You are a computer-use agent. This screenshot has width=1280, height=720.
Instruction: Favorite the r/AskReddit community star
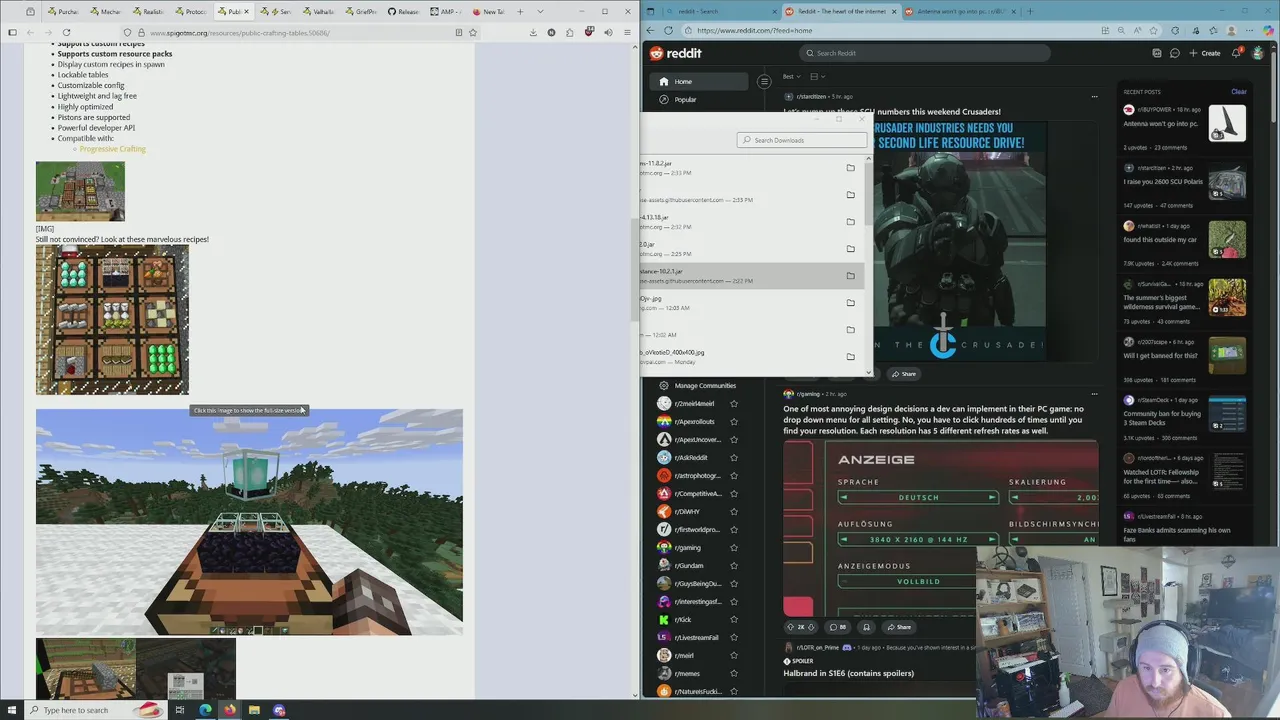pos(734,458)
